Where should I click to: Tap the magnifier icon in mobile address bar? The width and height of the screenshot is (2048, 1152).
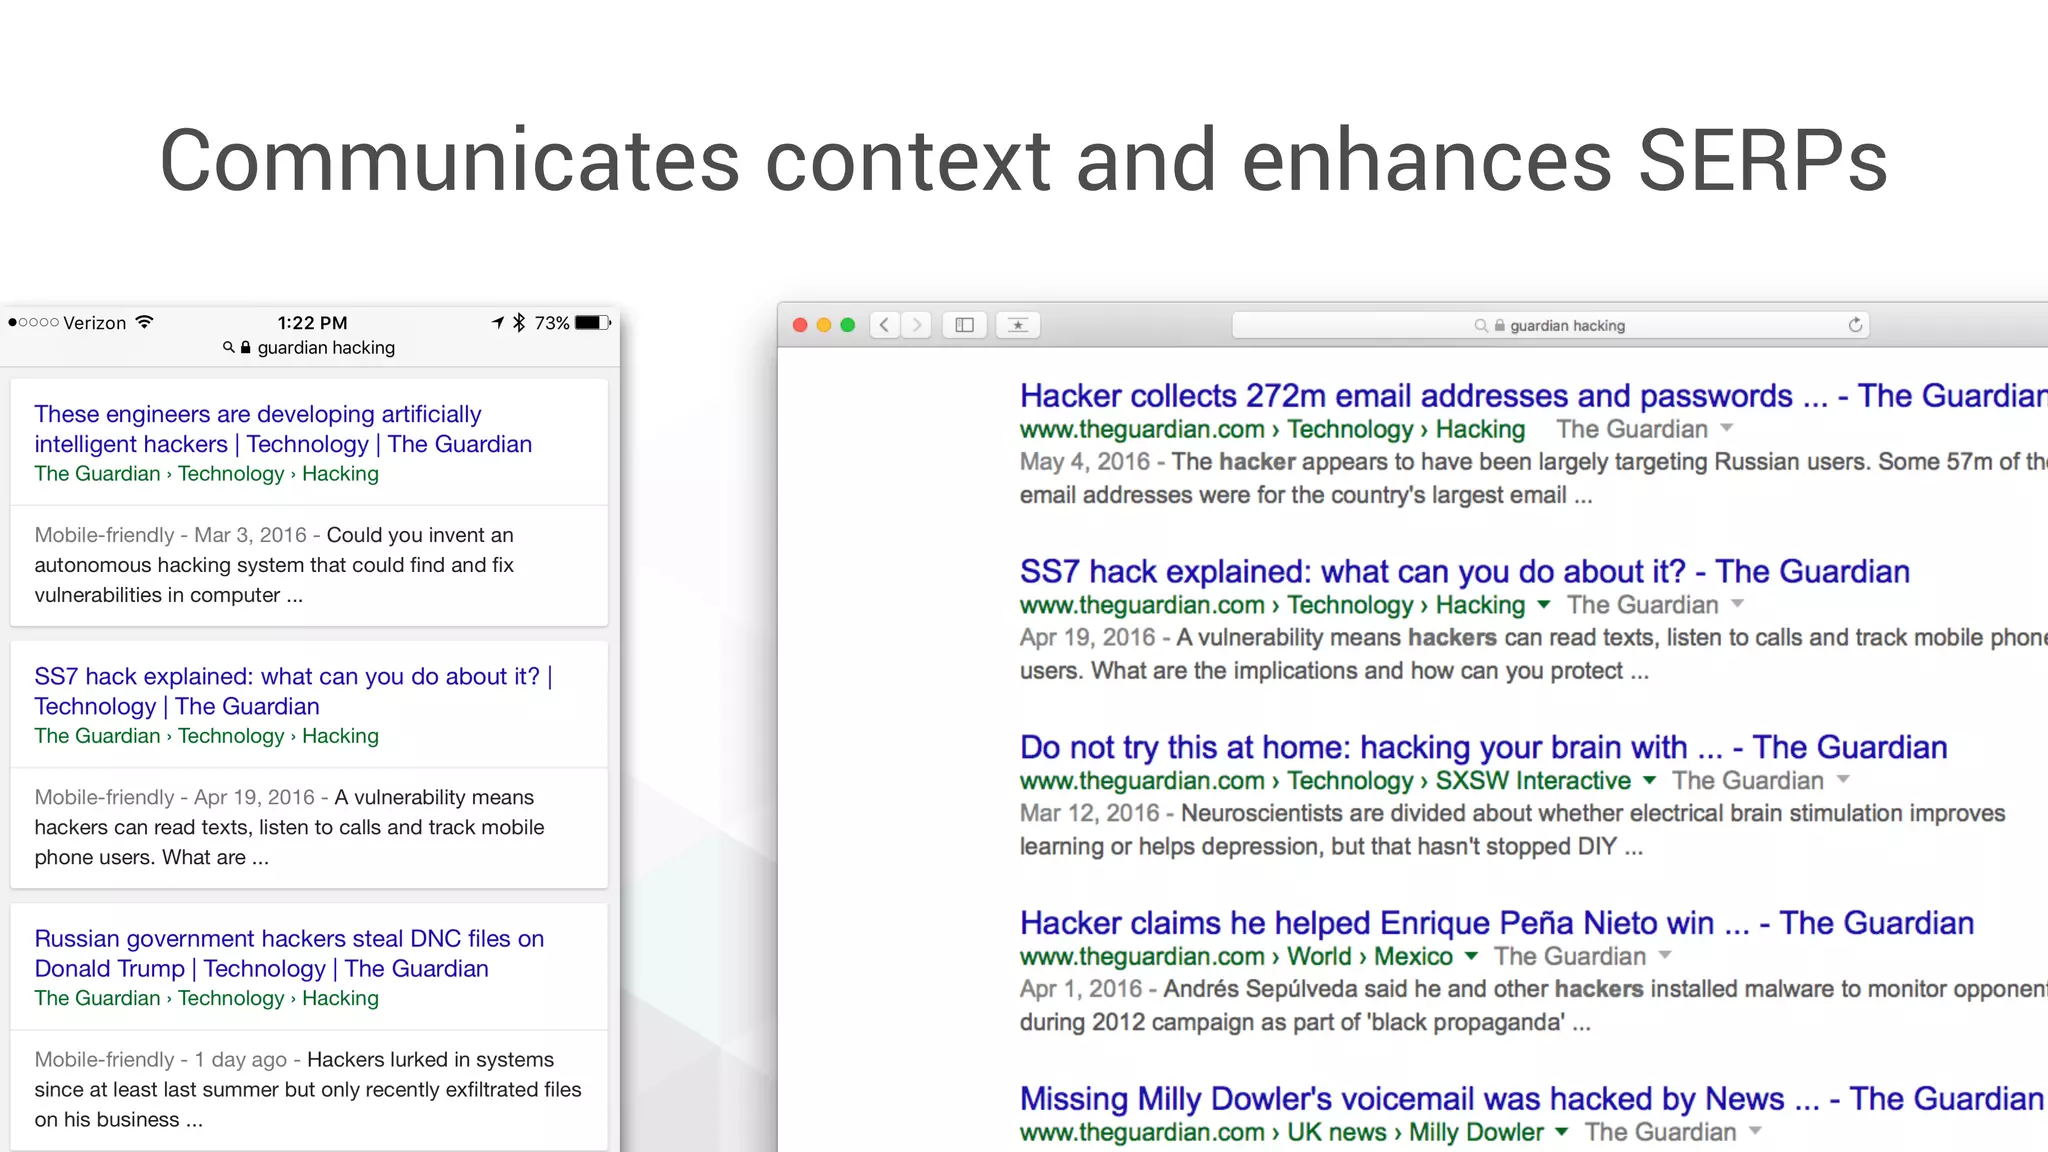(229, 347)
